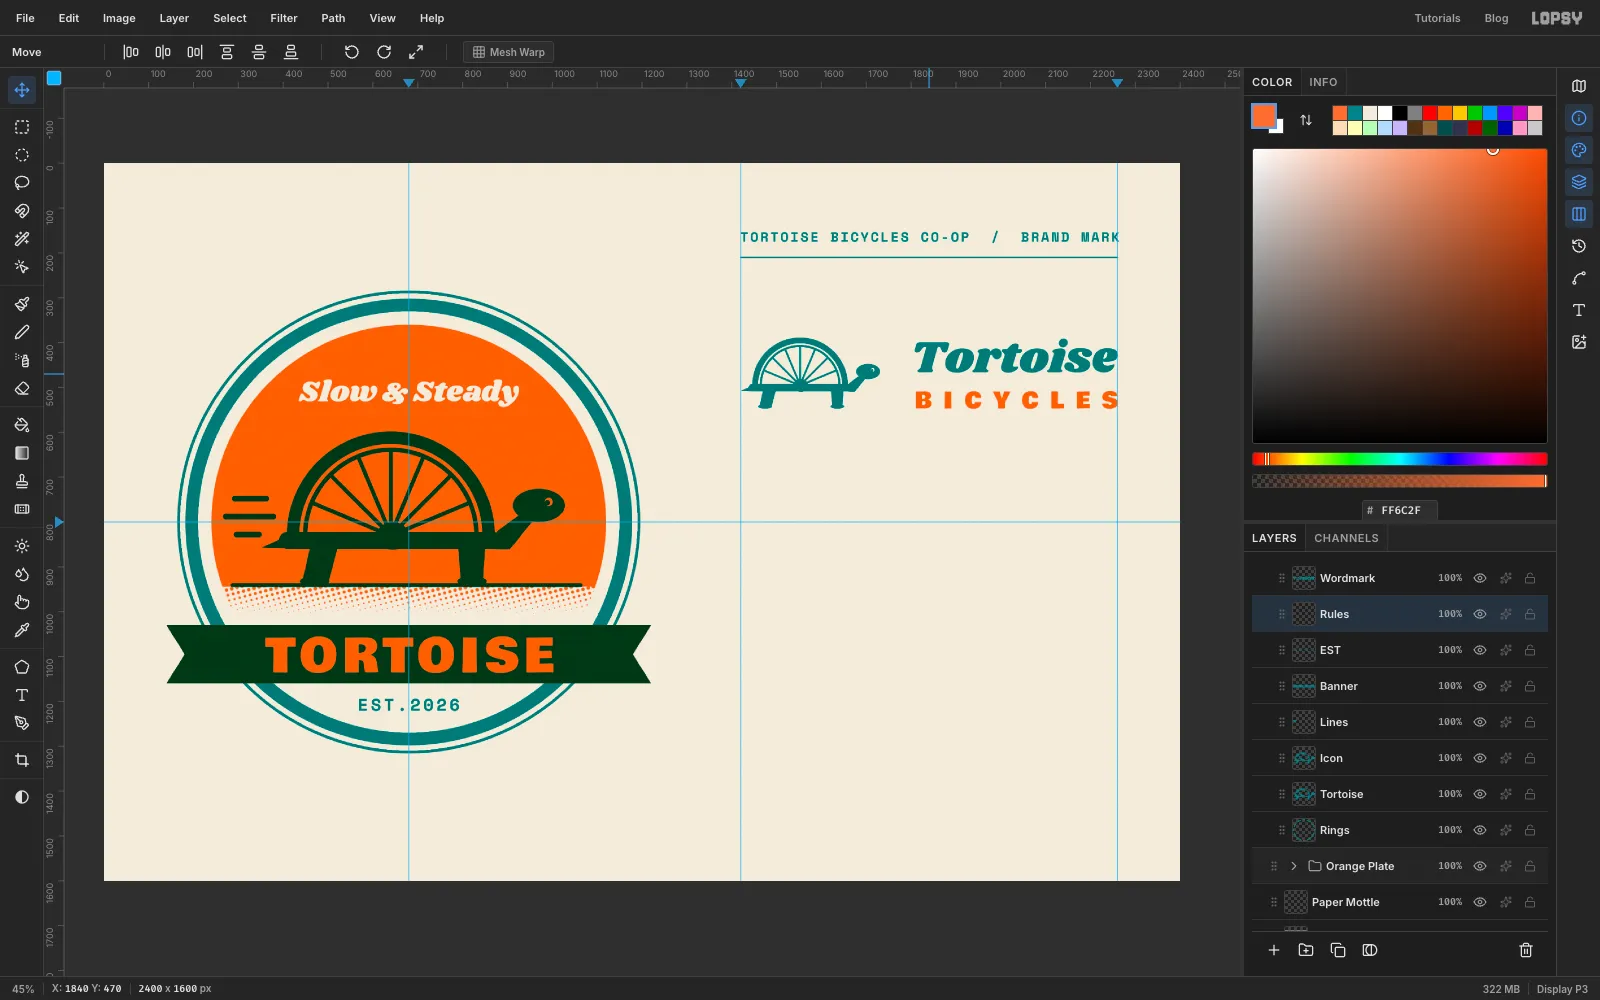
Task: Select the Rings layer
Action: (x=1400, y=830)
